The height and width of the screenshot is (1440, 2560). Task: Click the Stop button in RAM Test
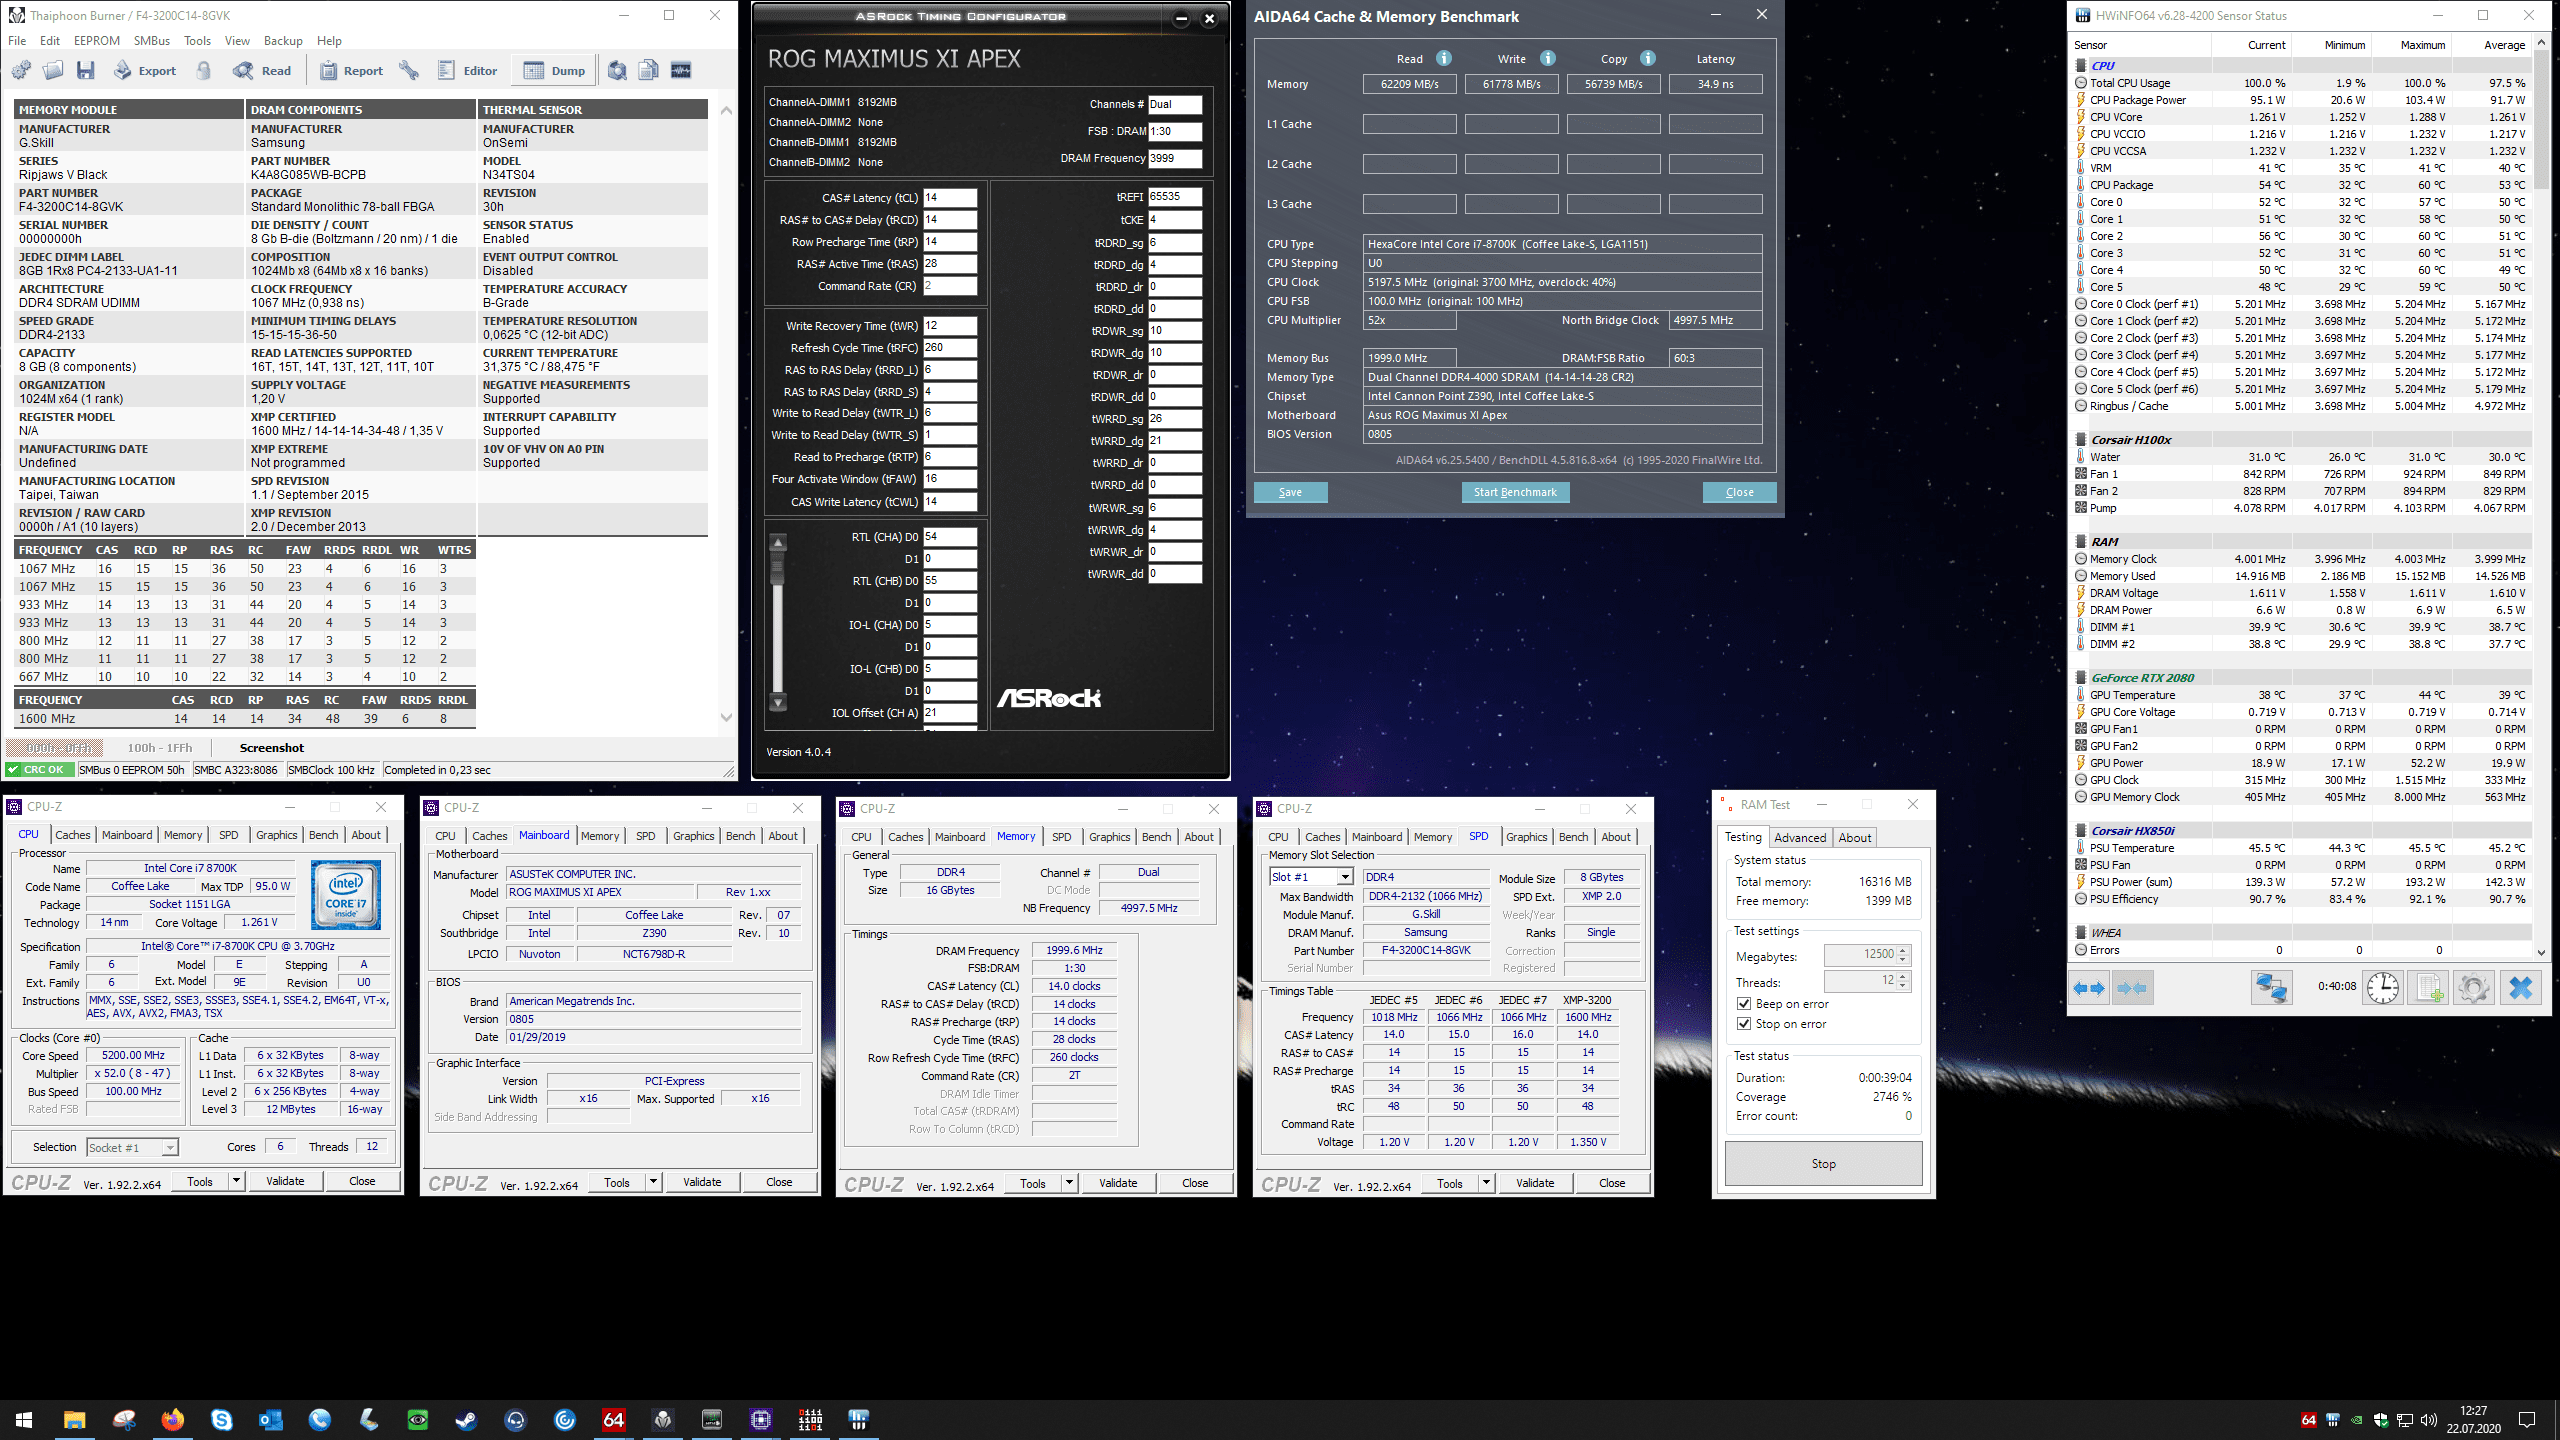pyautogui.click(x=1823, y=1164)
